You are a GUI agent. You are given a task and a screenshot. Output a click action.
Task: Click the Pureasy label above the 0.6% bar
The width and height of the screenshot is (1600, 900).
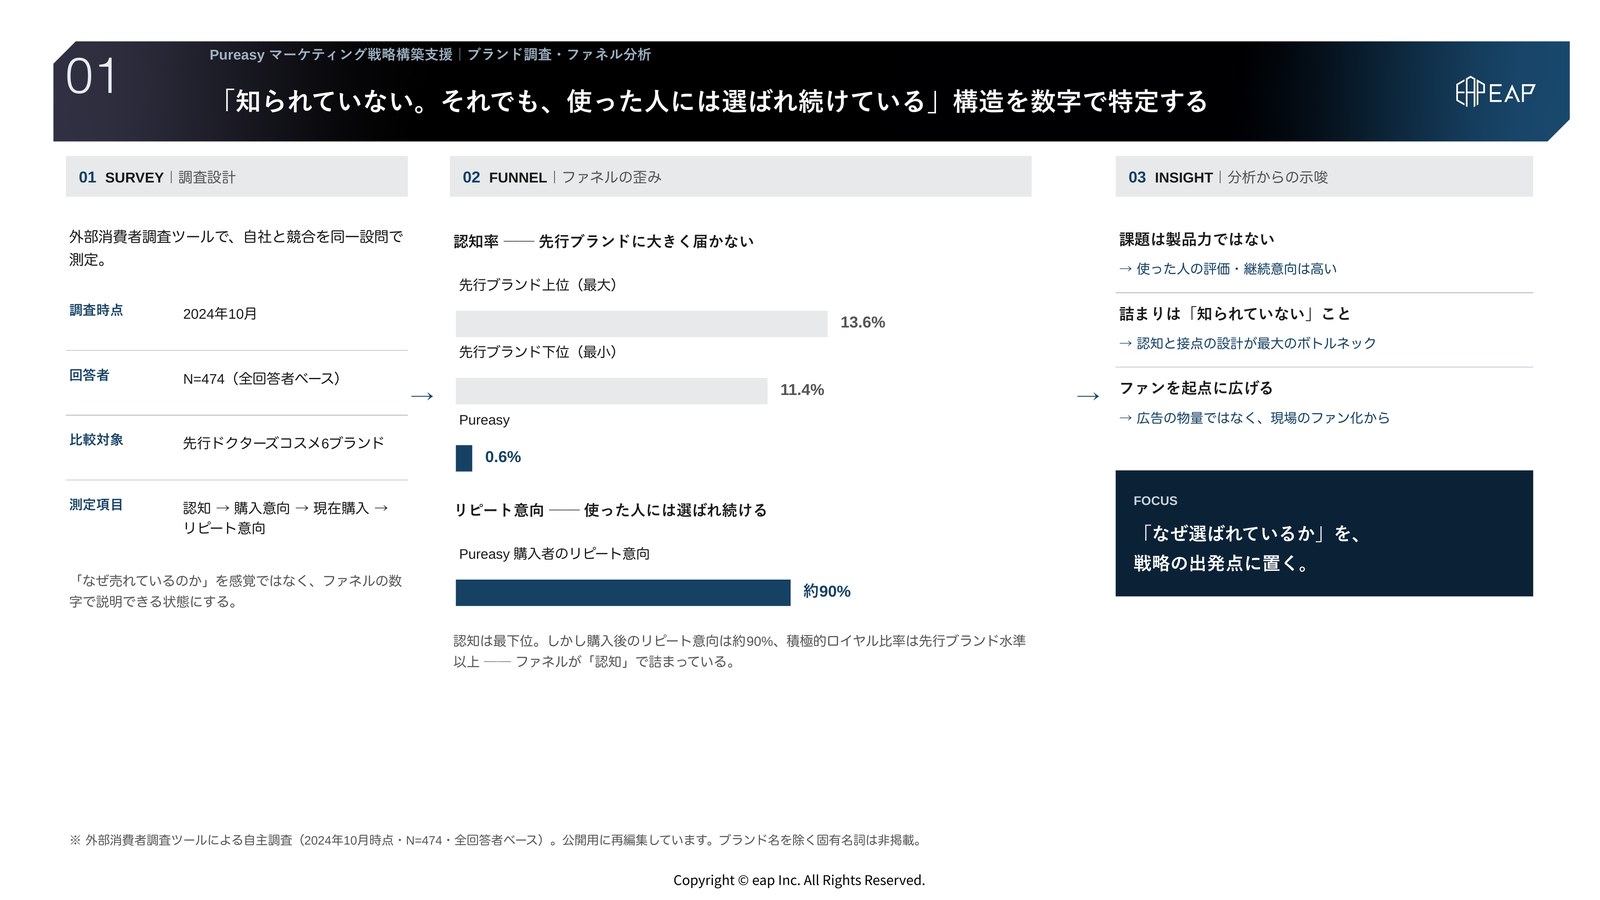pyautogui.click(x=484, y=420)
